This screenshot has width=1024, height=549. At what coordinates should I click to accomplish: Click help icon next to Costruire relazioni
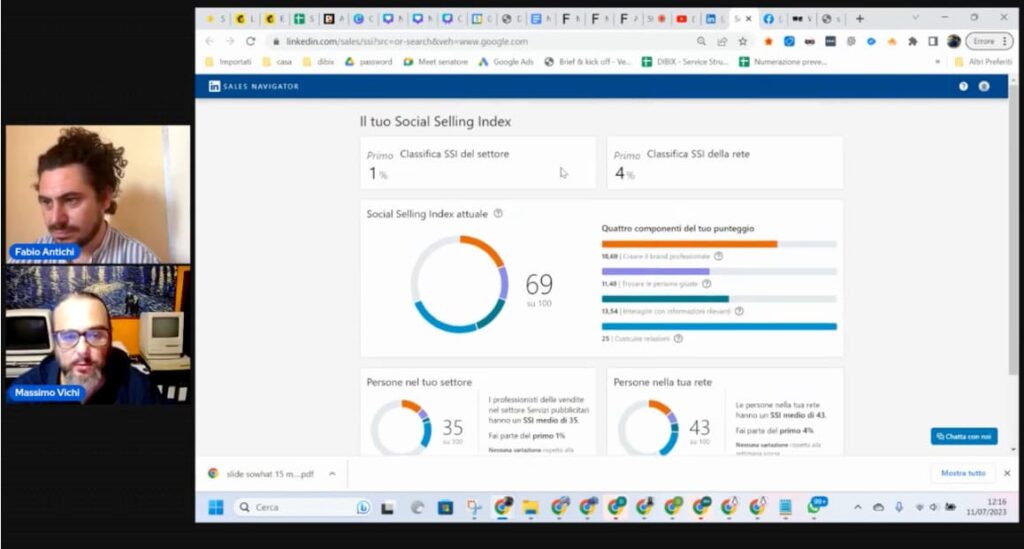(679, 339)
